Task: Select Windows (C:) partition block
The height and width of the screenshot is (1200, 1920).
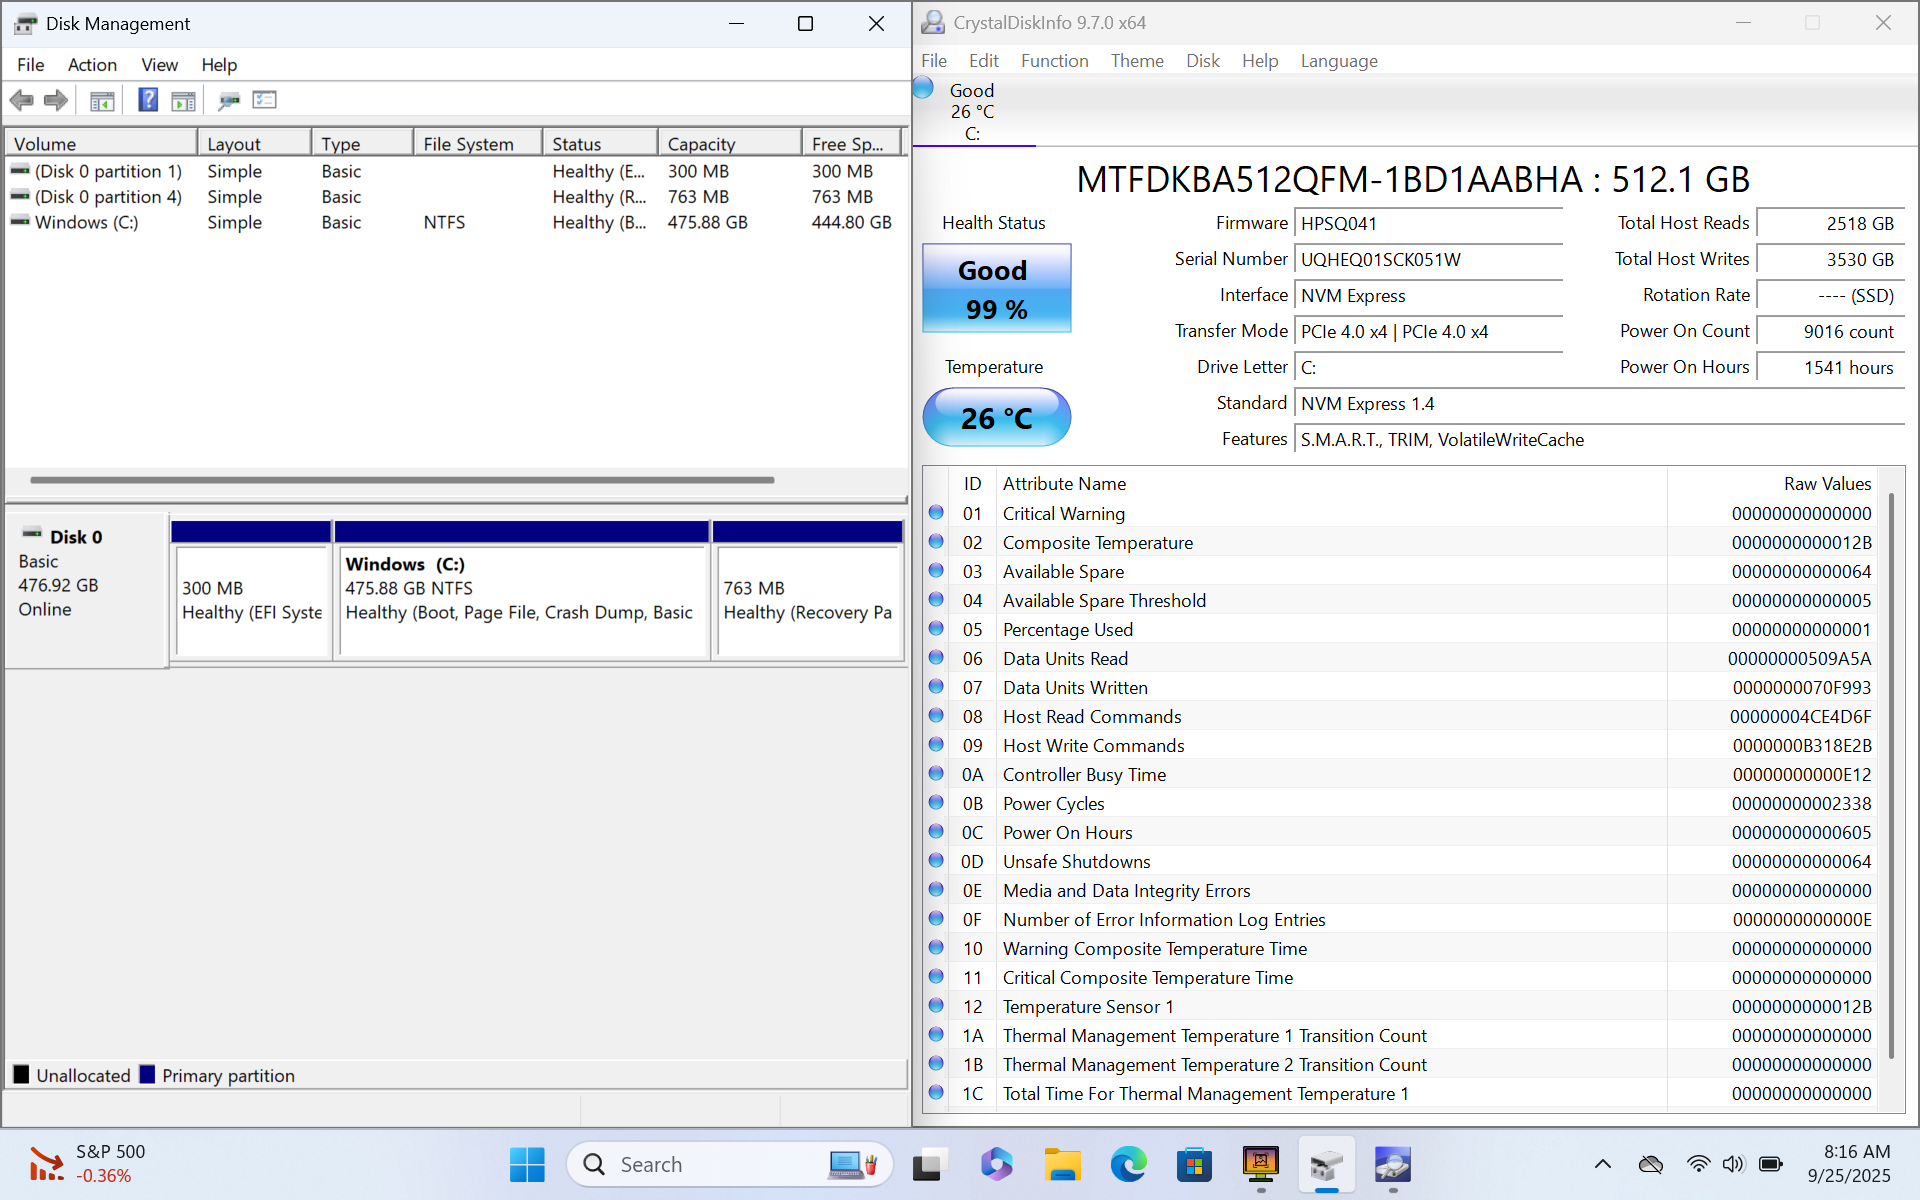Action: [521, 600]
